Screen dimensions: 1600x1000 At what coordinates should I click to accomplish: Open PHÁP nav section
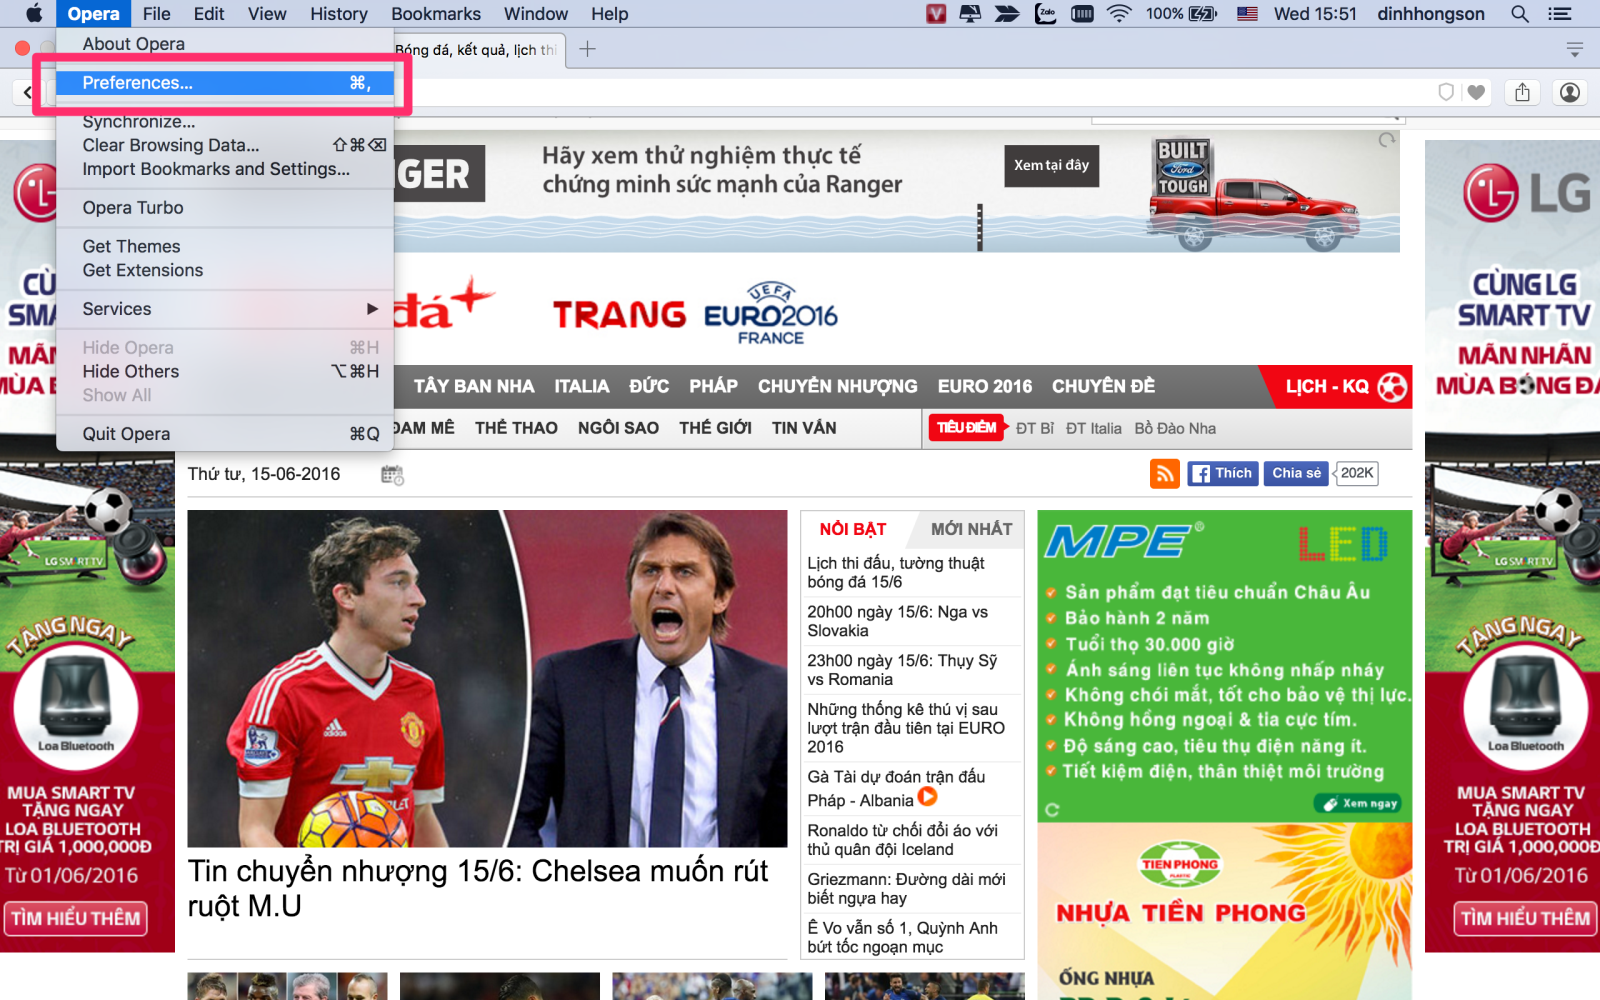[713, 386]
